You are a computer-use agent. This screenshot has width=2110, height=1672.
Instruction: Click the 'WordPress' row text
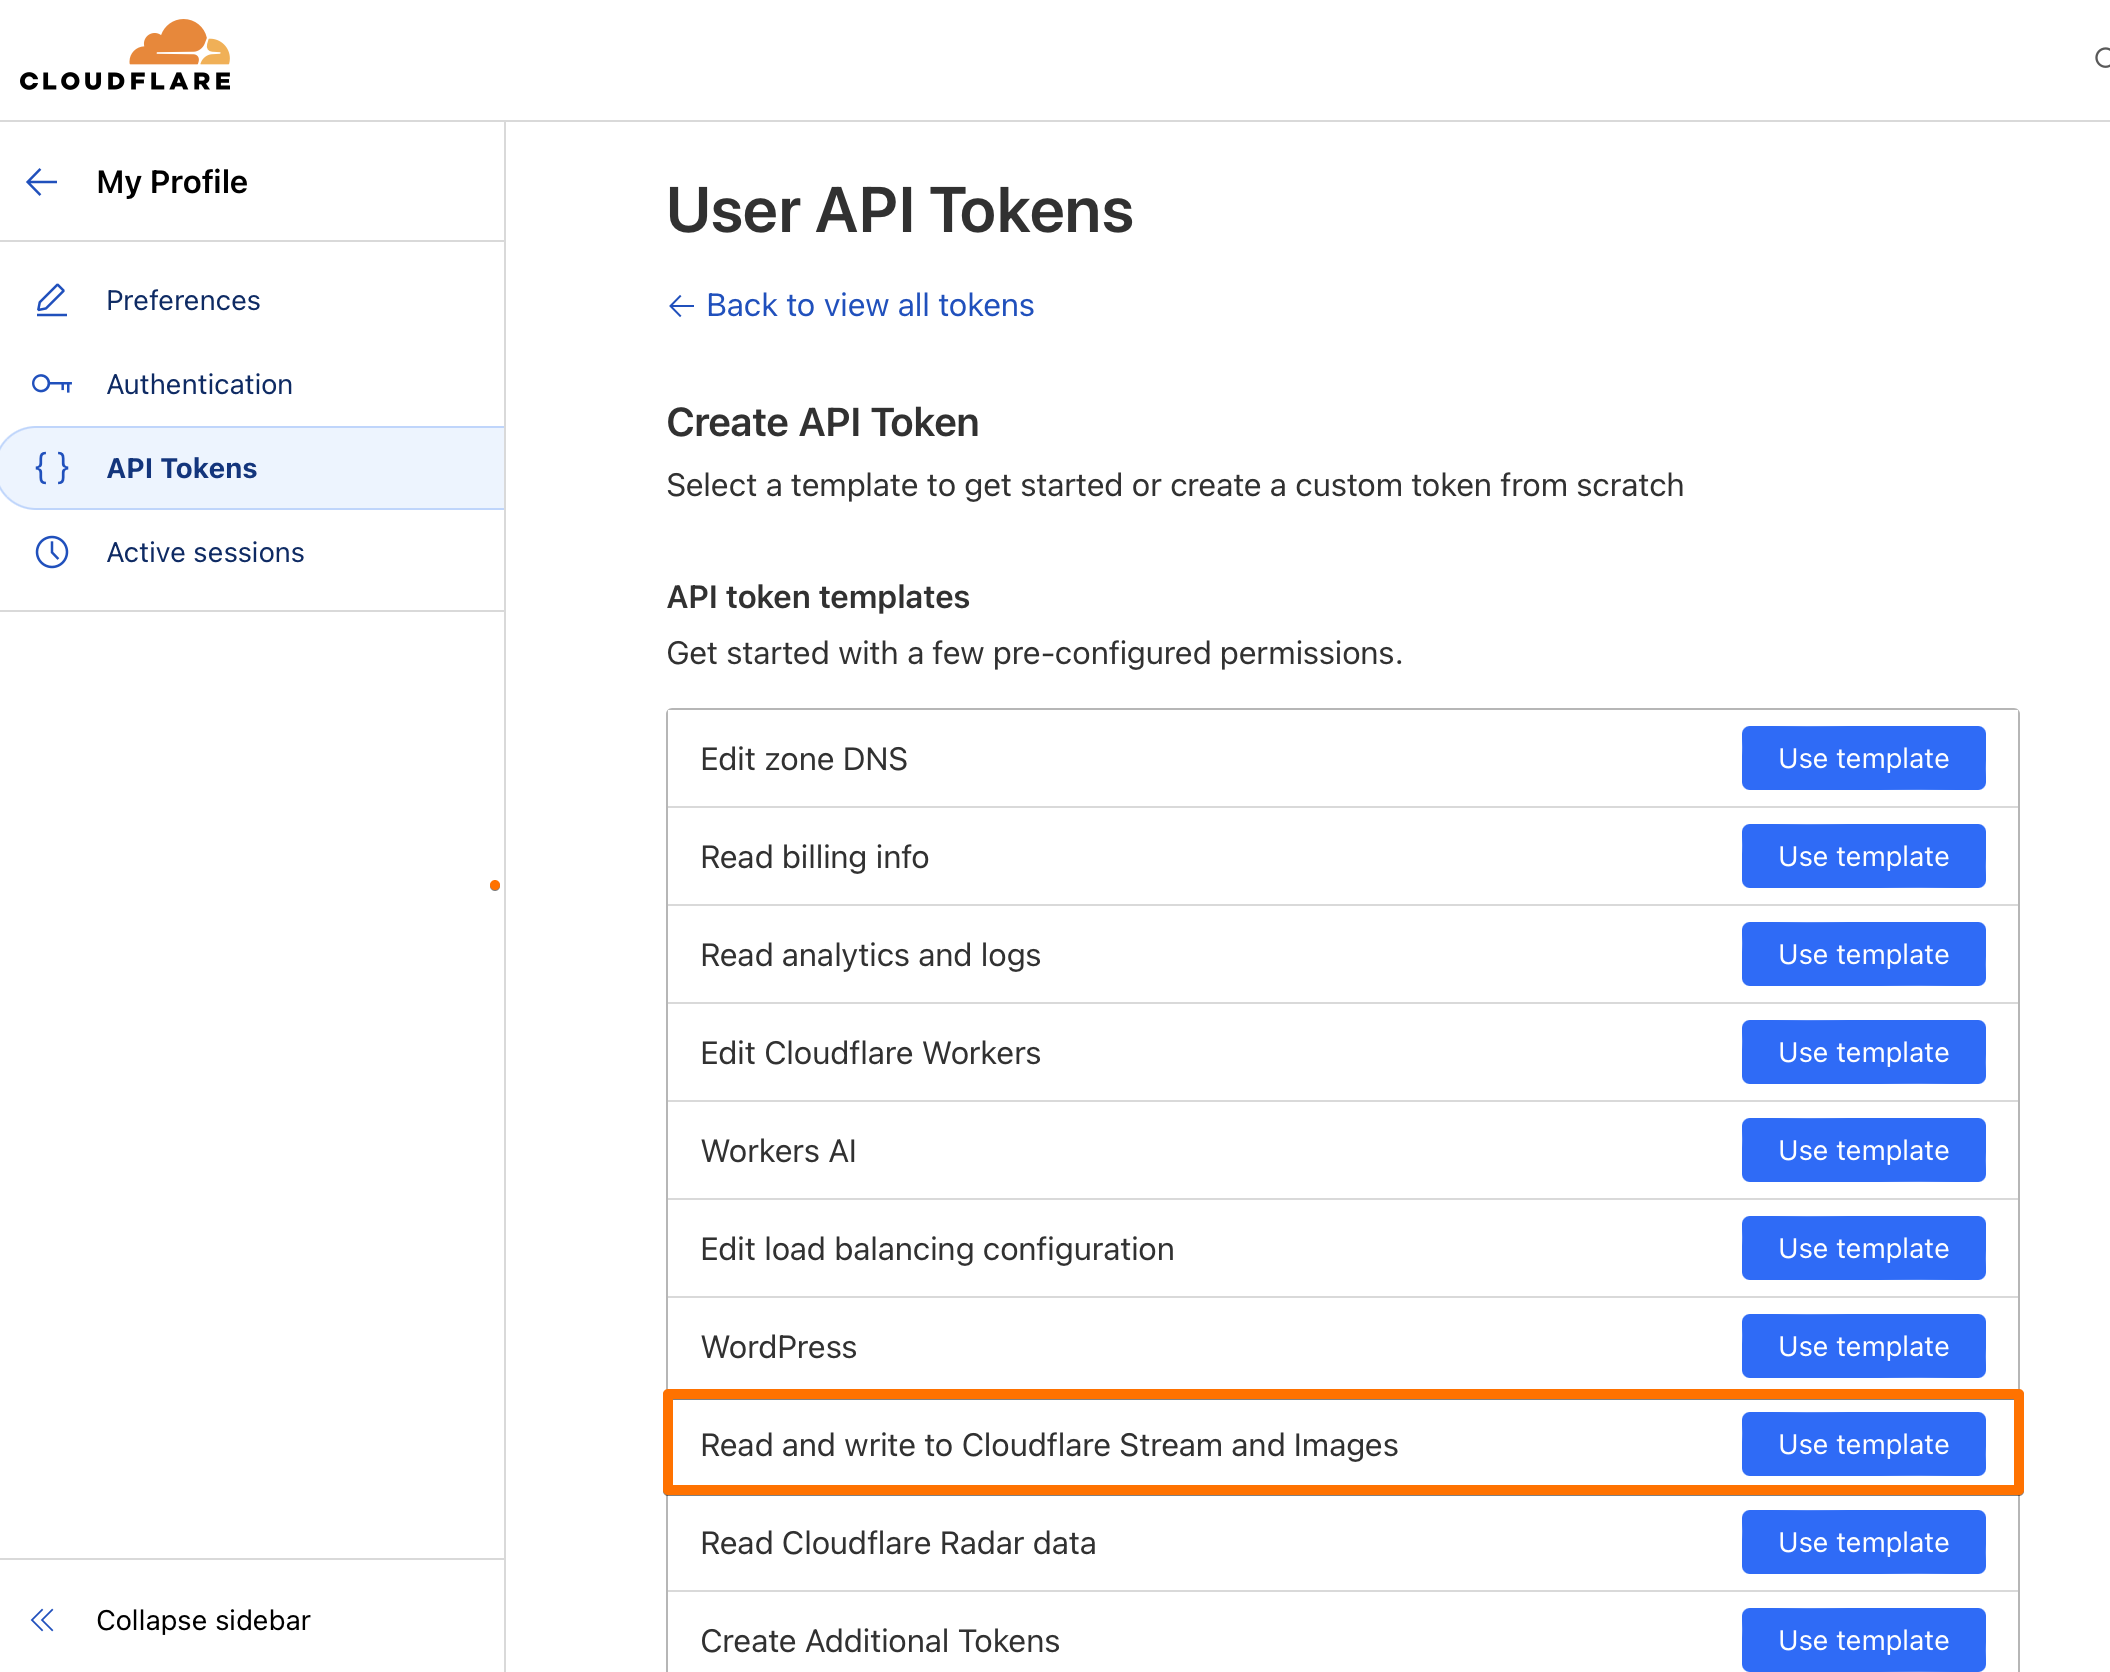pos(778,1347)
